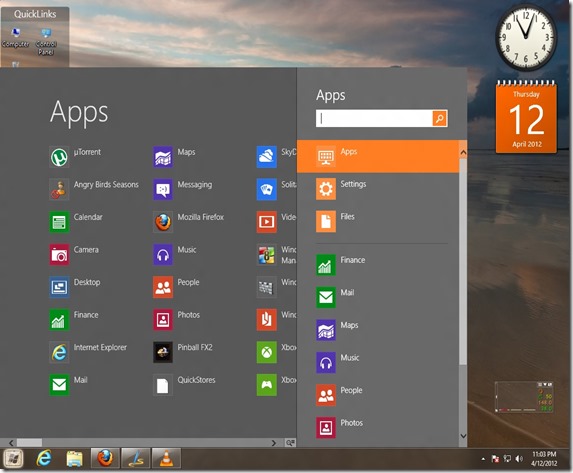
Task: Launch Angry Birds Seasons icon
Action: 59,189
